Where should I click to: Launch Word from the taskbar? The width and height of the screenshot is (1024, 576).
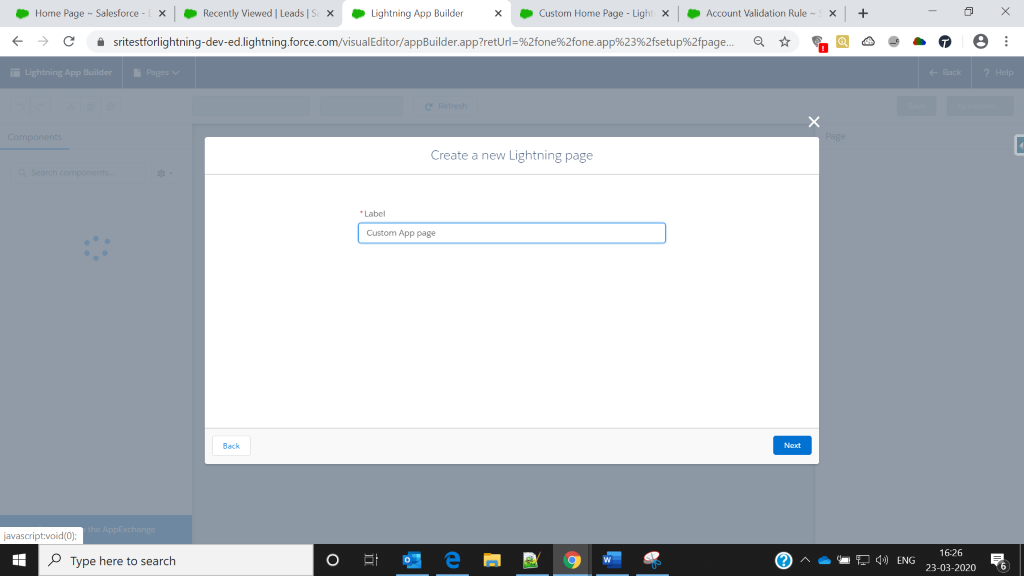pyautogui.click(x=611, y=560)
